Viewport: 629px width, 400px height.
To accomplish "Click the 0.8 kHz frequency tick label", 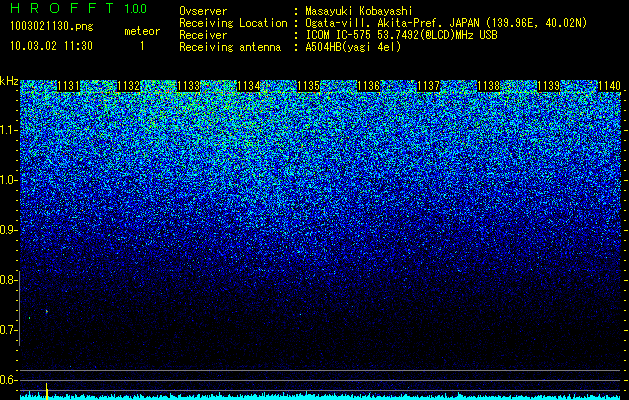I will tap(8, 280).
